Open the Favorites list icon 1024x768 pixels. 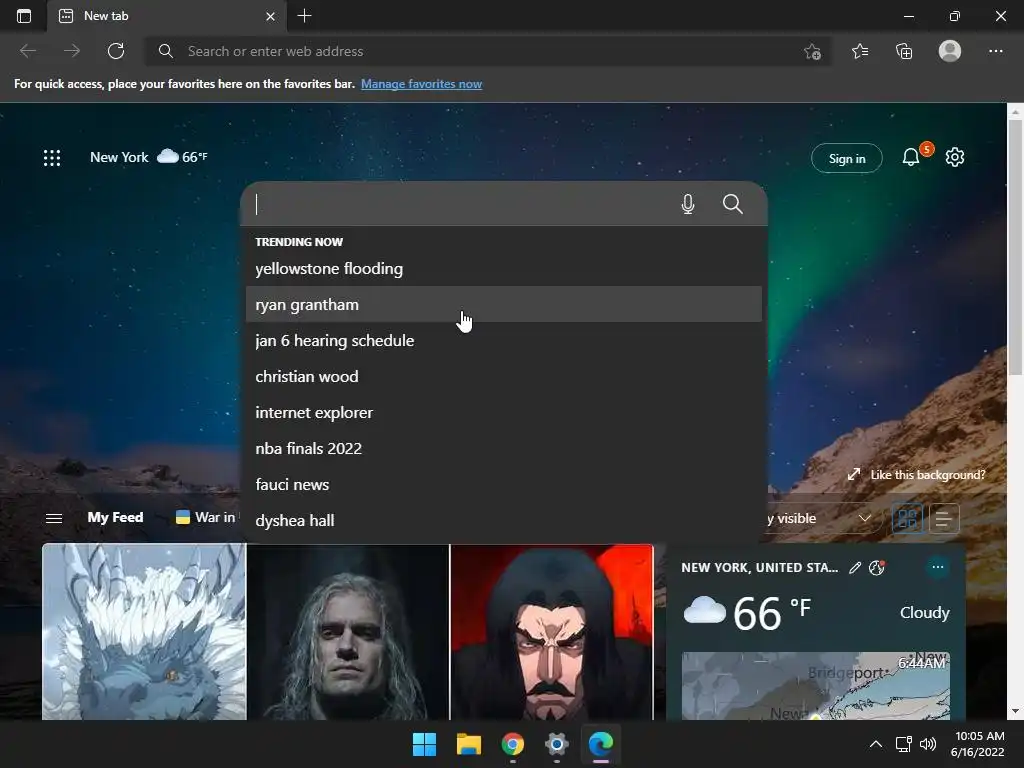tap(860, 51)
